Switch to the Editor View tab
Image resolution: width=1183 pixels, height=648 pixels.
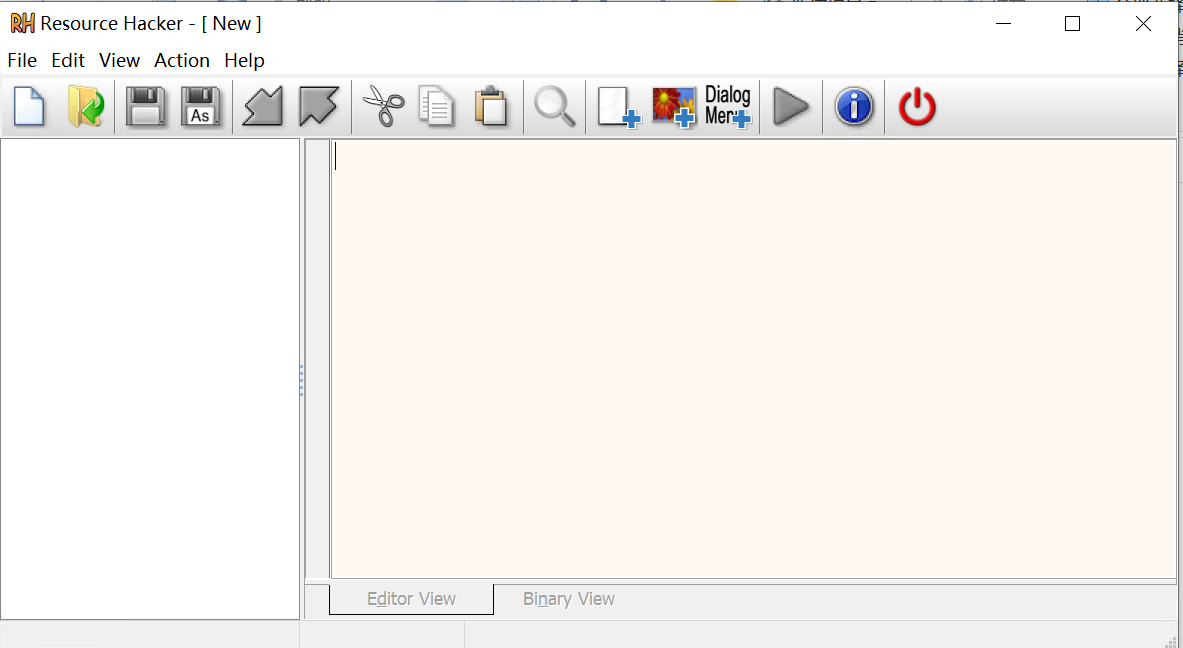click(x=411, y=599)
